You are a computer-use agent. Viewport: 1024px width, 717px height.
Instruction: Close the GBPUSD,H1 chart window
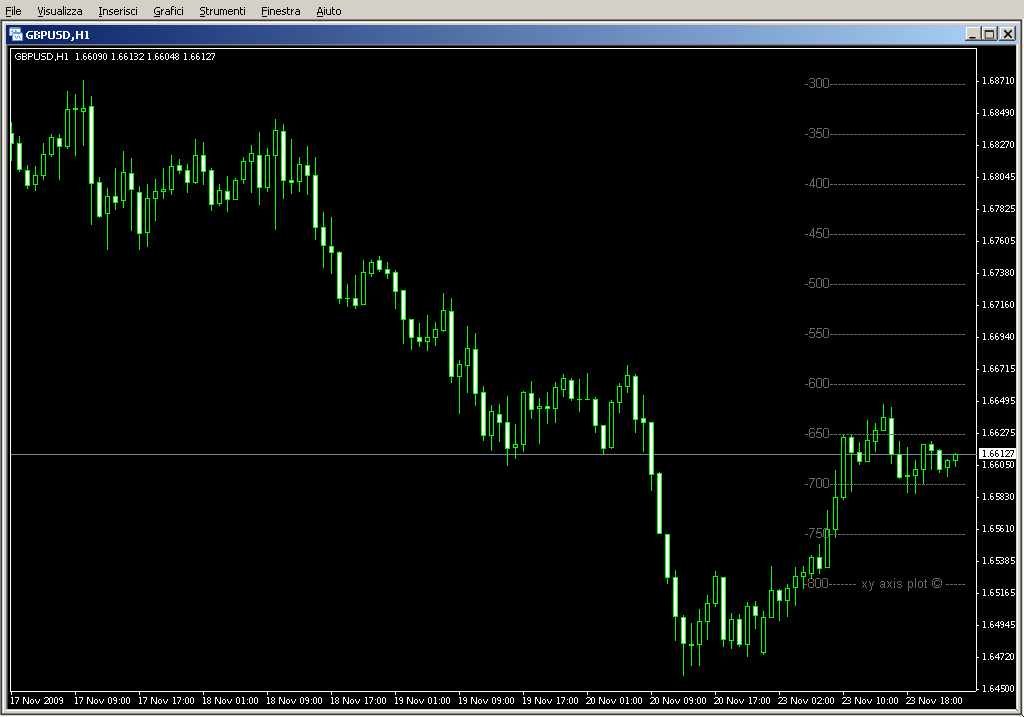click(1008, 34)
